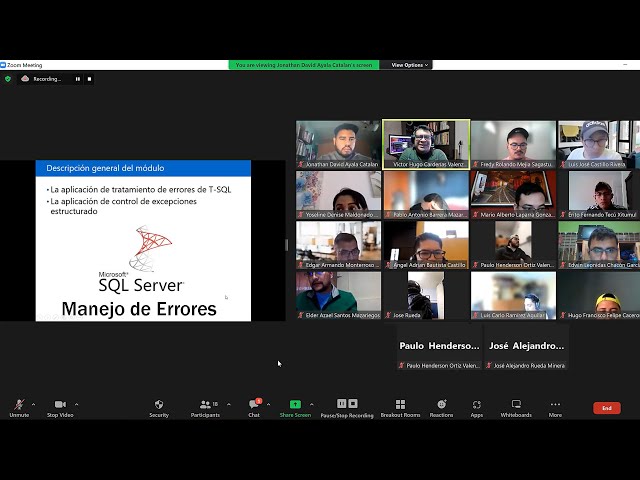Select Victor Hugo Cardenas video tile

[426, 144]
